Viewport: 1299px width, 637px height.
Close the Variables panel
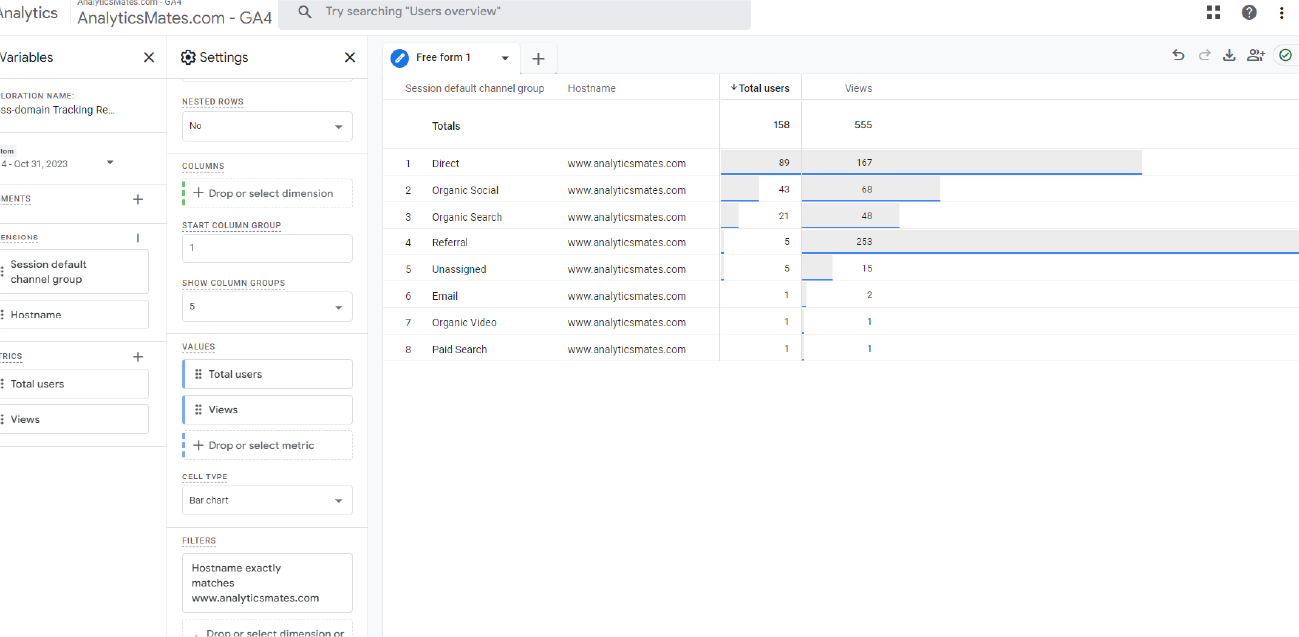tap(149, 58)
